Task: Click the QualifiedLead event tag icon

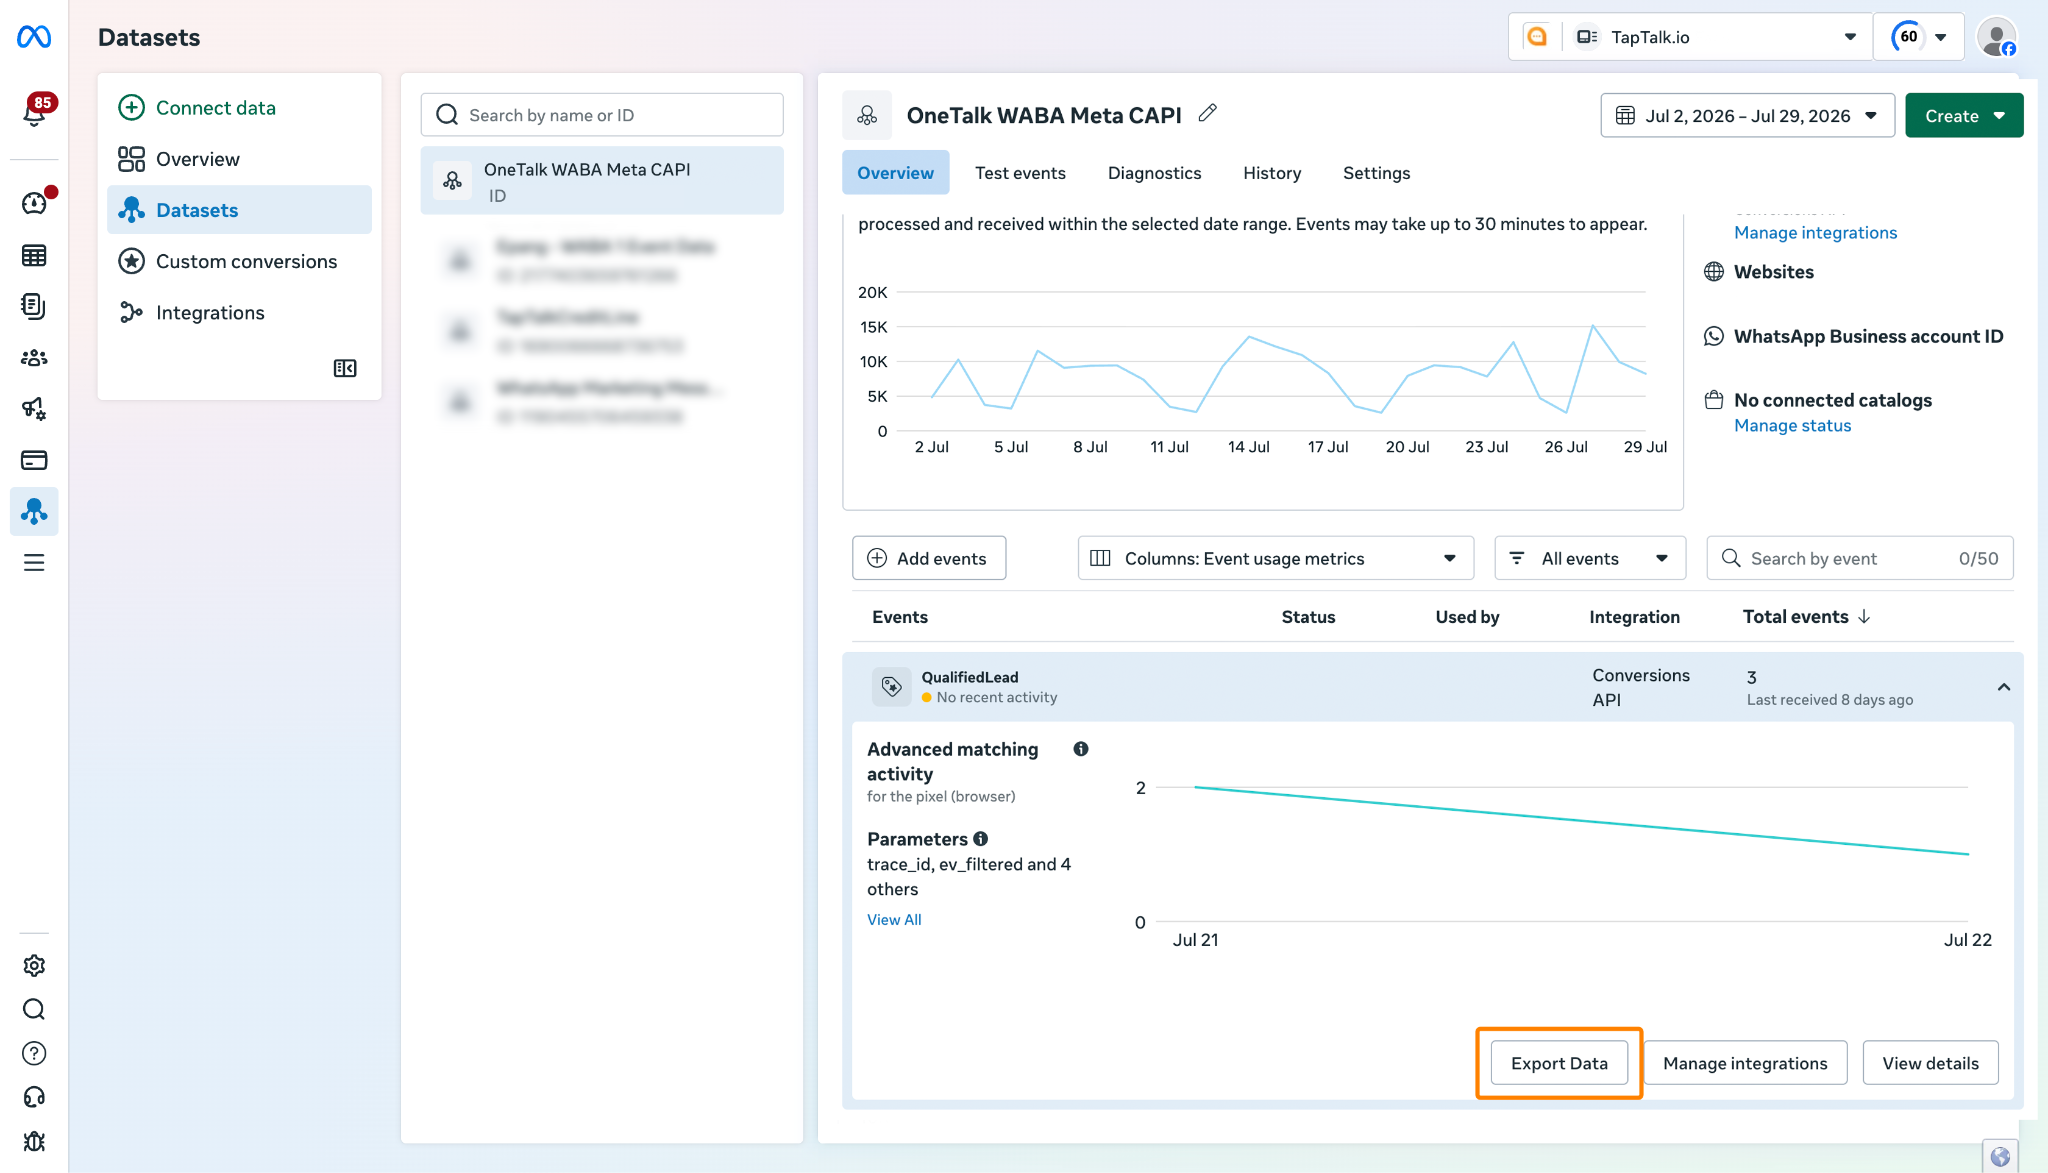Action: (891, 687)
